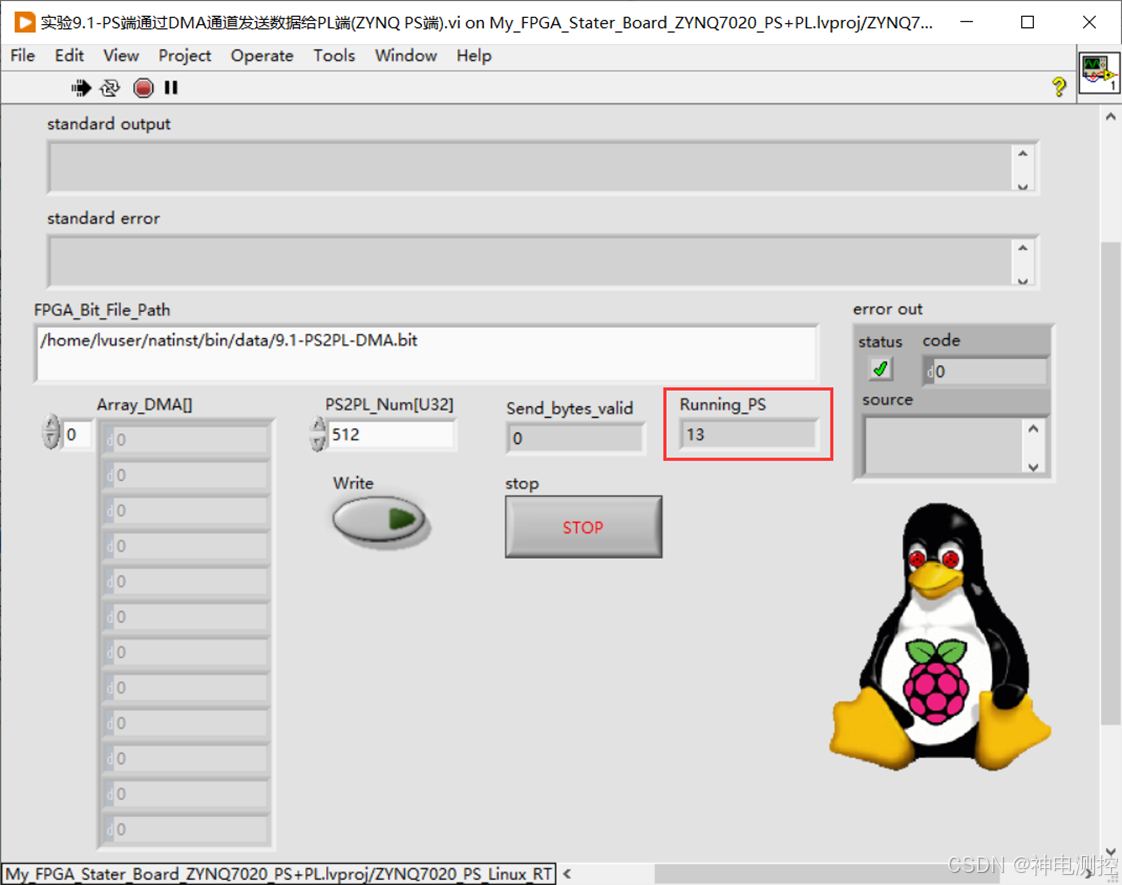Open the View menu

[x=121, y=56]
